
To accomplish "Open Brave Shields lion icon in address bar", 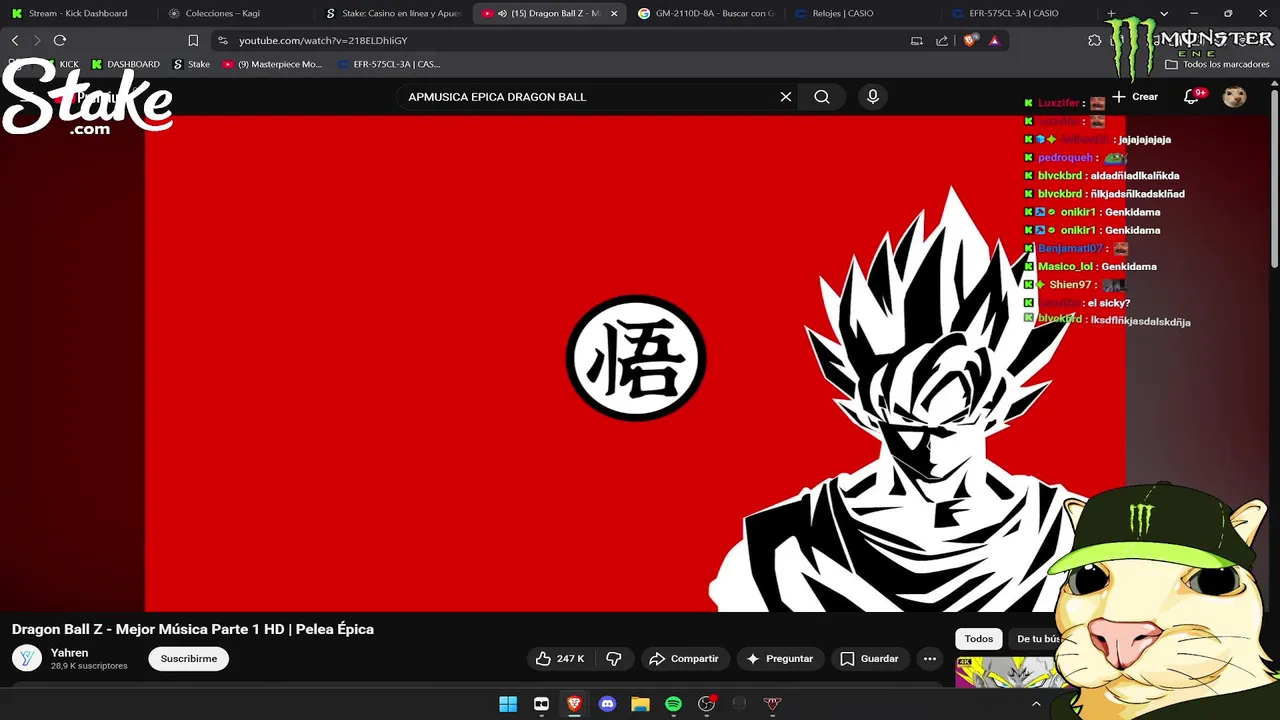I will (x=970, y=40).
